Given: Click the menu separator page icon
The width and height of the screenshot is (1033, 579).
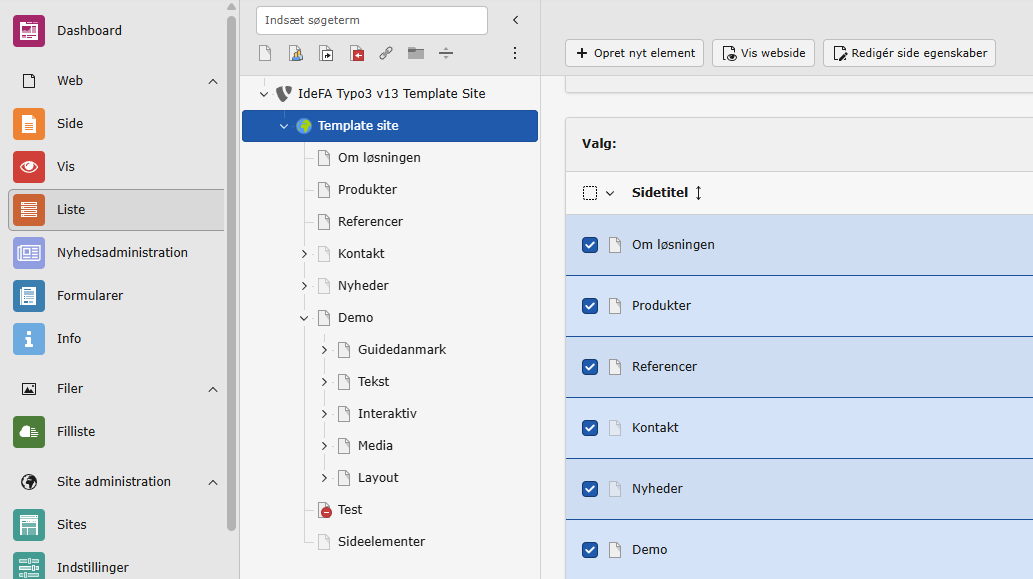Looking at the screenshot, I should [x=446, y=53].
